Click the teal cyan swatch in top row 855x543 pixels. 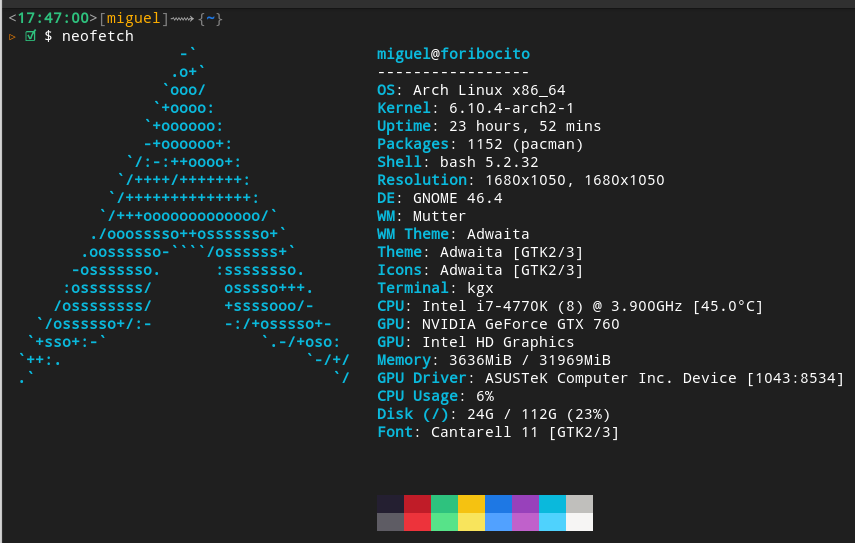(x=552, y=504)
